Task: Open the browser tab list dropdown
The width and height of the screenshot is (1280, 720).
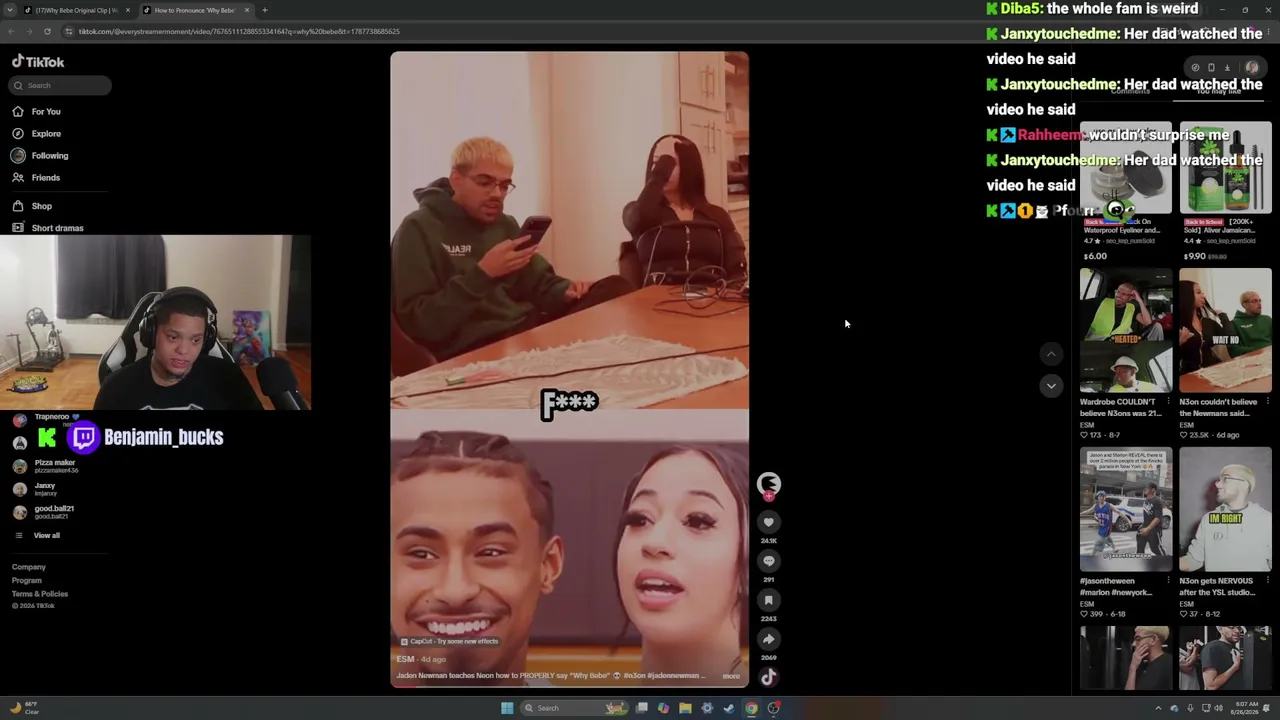Action: 11,10
